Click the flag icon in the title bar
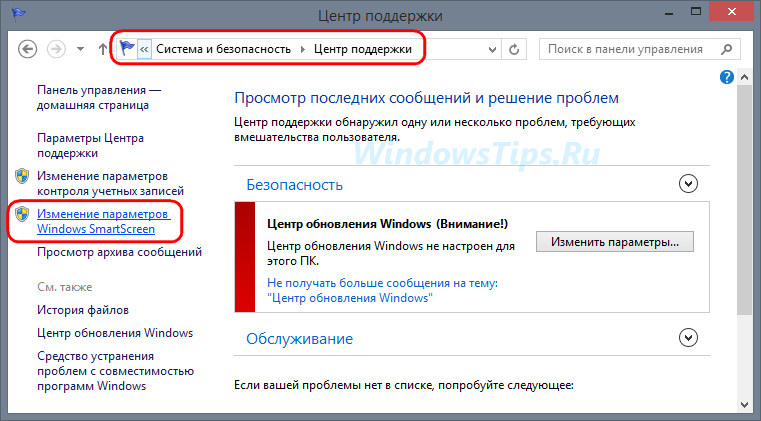This screenshot has height=421, width=761. [19, 15]
